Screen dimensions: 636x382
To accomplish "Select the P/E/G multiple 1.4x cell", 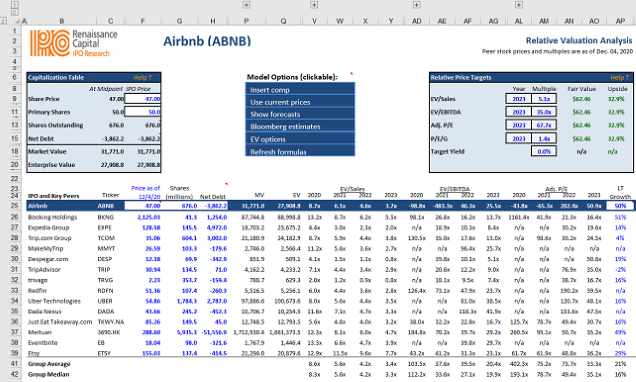I will click(x=544, y=138).
